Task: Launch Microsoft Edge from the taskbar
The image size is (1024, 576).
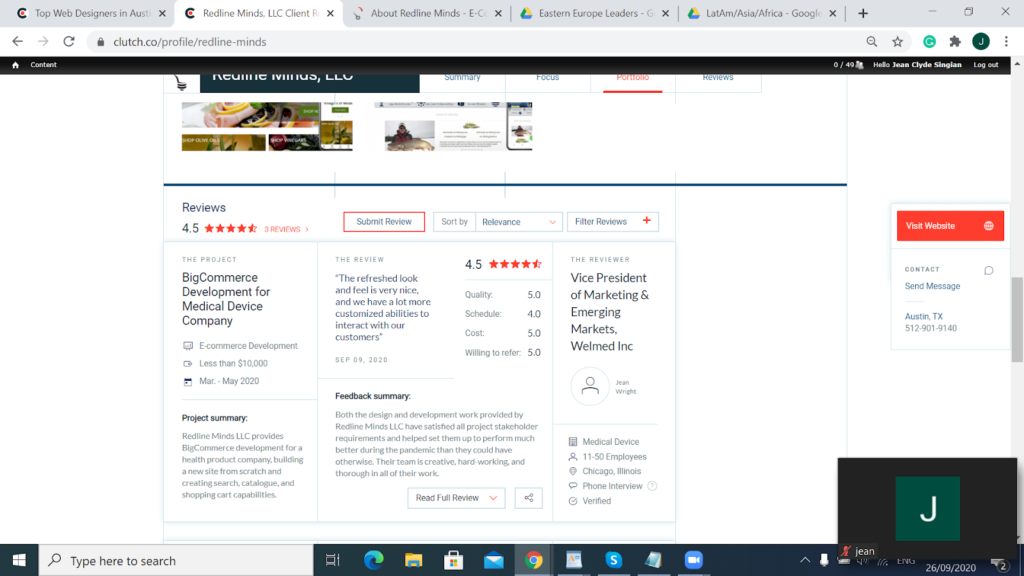Action: 374,560
